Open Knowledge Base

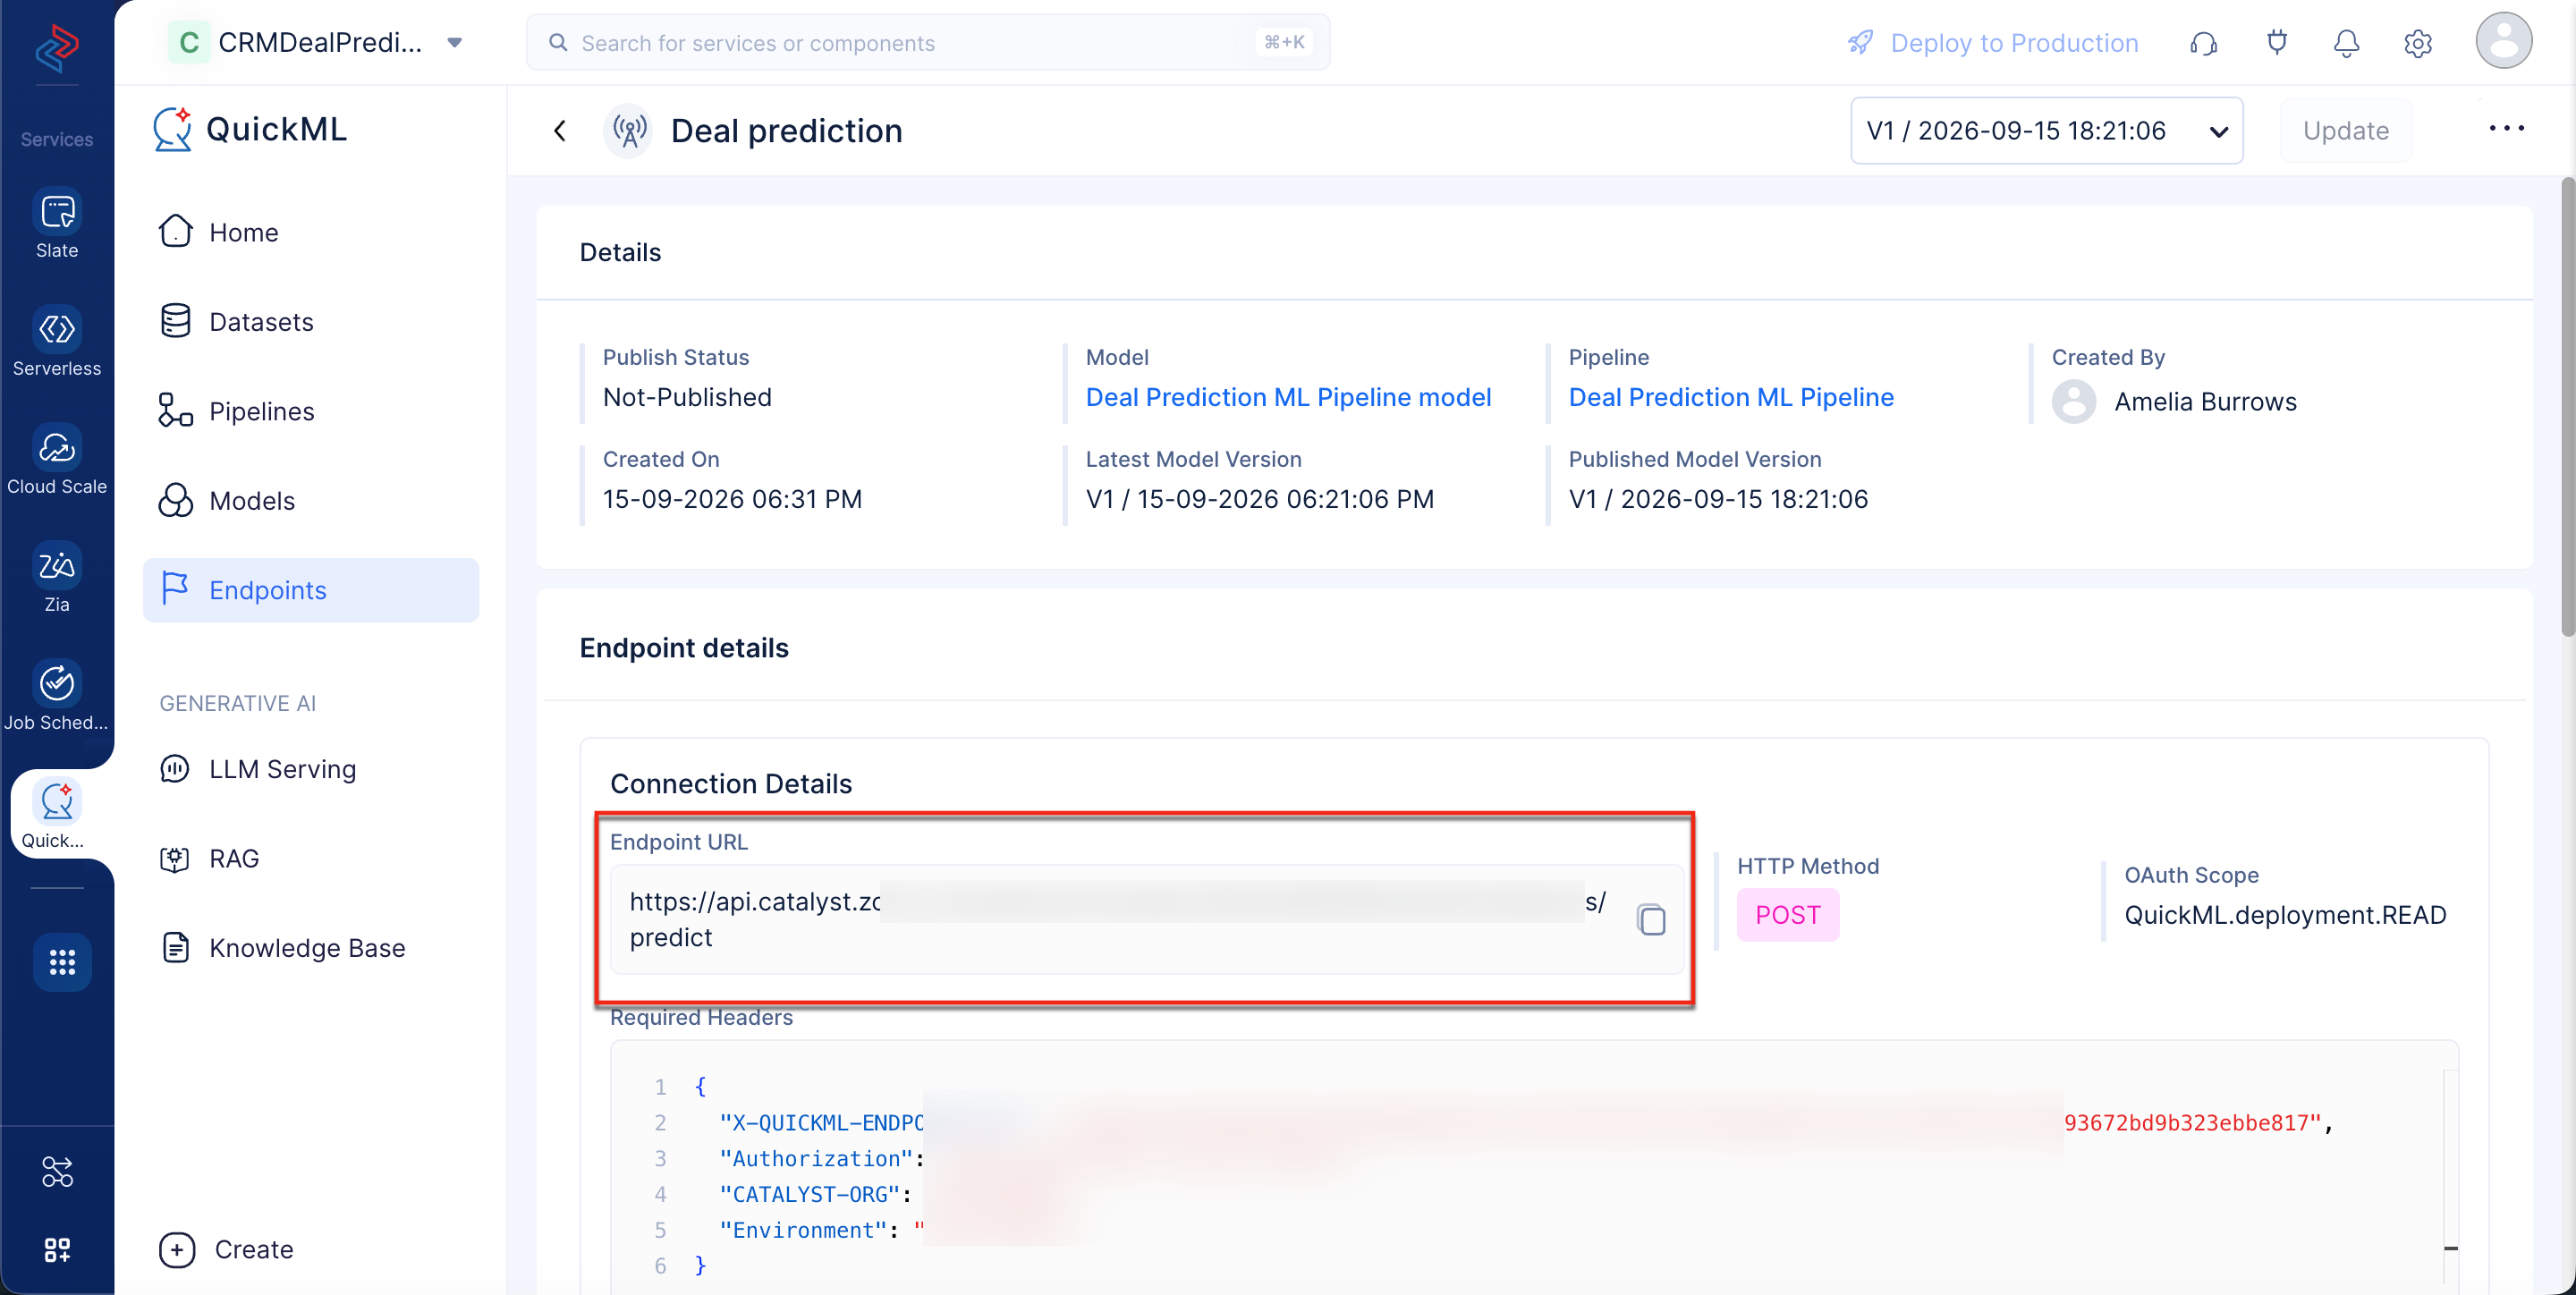[311, 948]
